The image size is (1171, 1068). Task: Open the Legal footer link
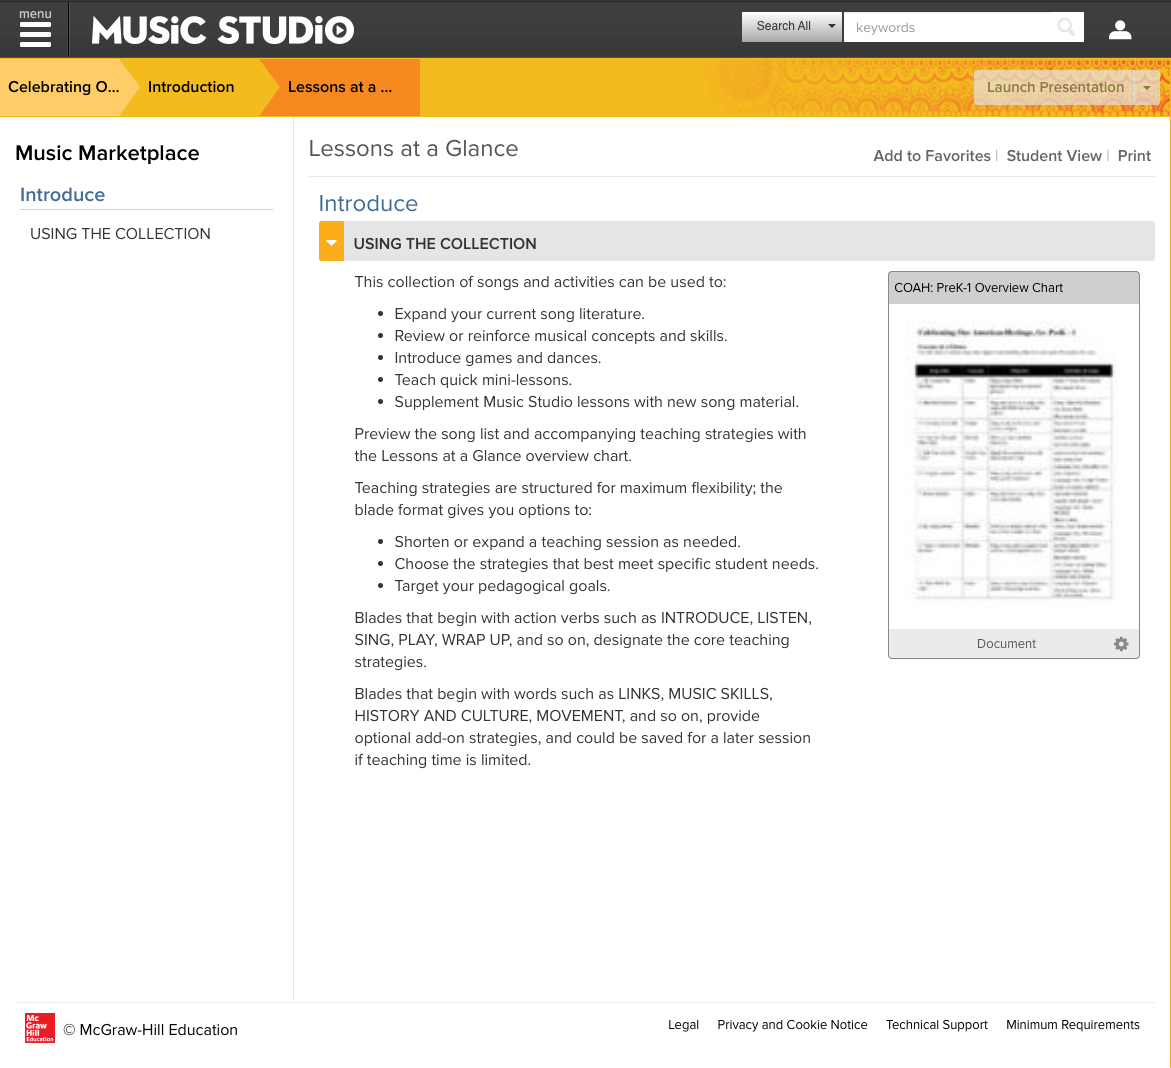coord(683,1025)
